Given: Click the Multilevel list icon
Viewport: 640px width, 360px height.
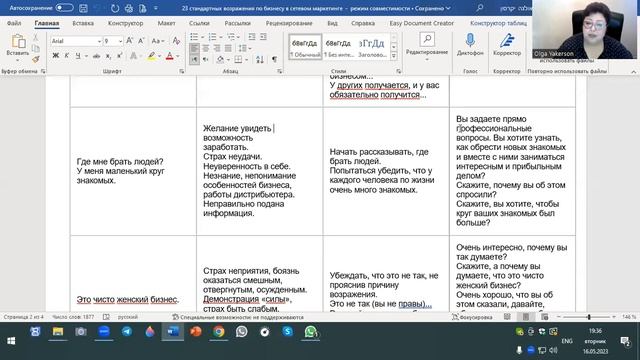Looking at the screenshot, I should pos(231,37).
